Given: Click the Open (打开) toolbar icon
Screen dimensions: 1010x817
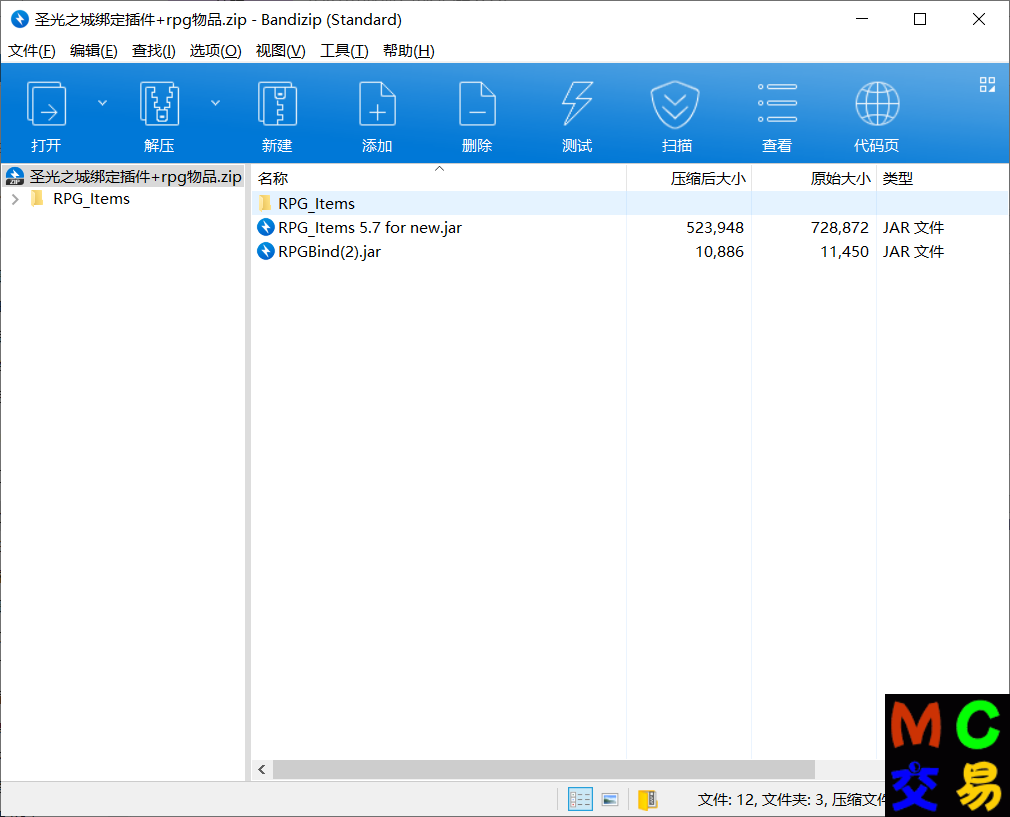Looking at the screenshot, I should 46,104.
